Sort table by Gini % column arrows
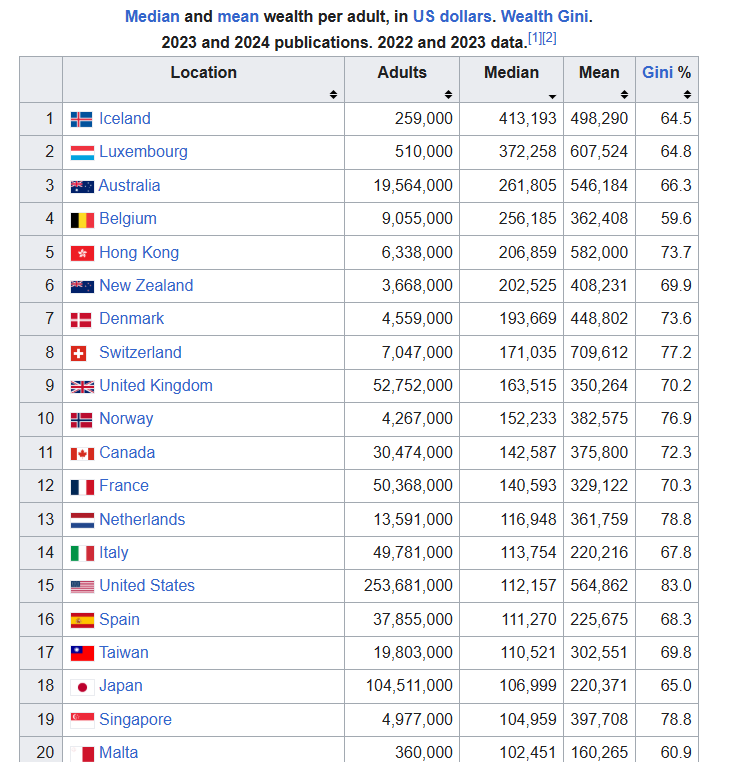Viewport: 736px width, 762px height. (x=687, y=94)
